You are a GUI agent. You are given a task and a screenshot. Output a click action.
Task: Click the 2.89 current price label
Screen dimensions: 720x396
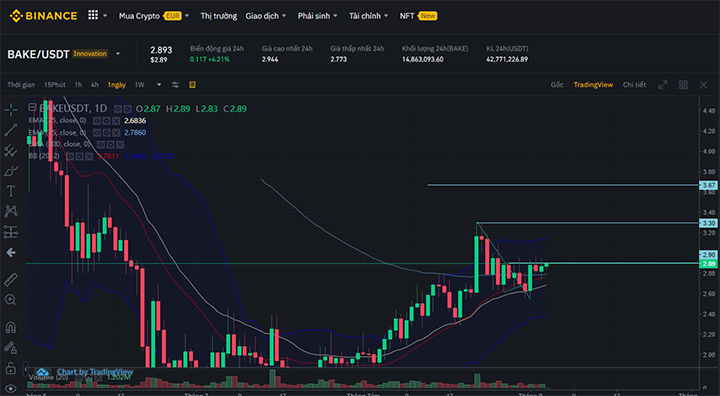click(708, 264)
